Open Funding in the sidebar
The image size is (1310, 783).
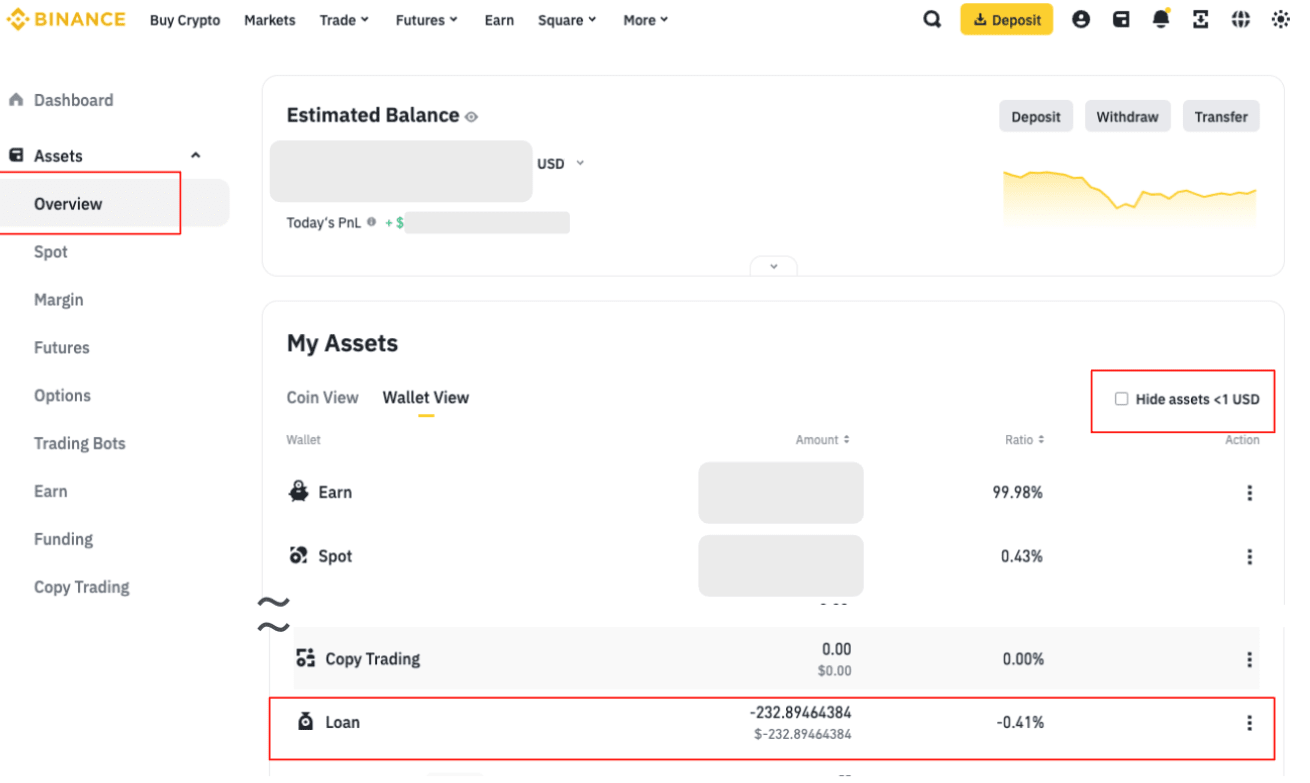click(63, 540)
